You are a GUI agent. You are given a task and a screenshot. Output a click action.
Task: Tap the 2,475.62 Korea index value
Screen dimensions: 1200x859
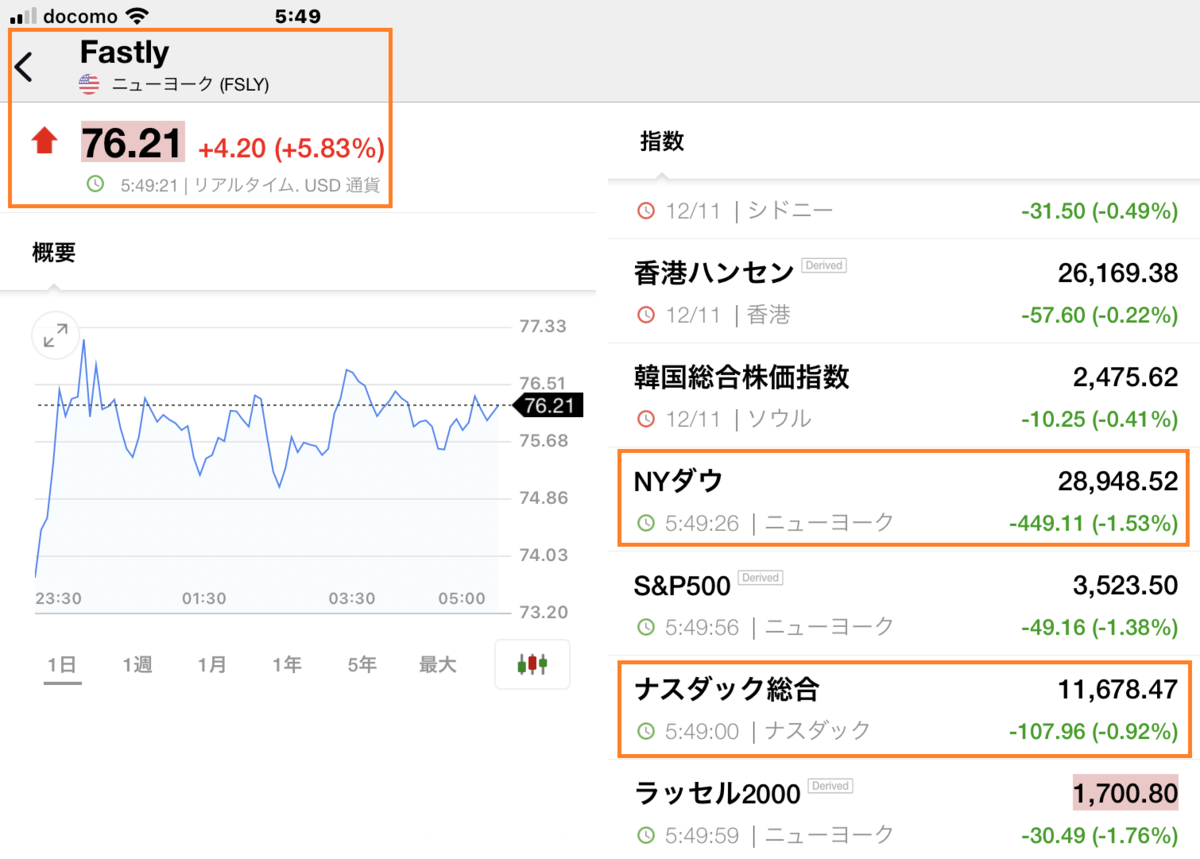coord(1125,378)
